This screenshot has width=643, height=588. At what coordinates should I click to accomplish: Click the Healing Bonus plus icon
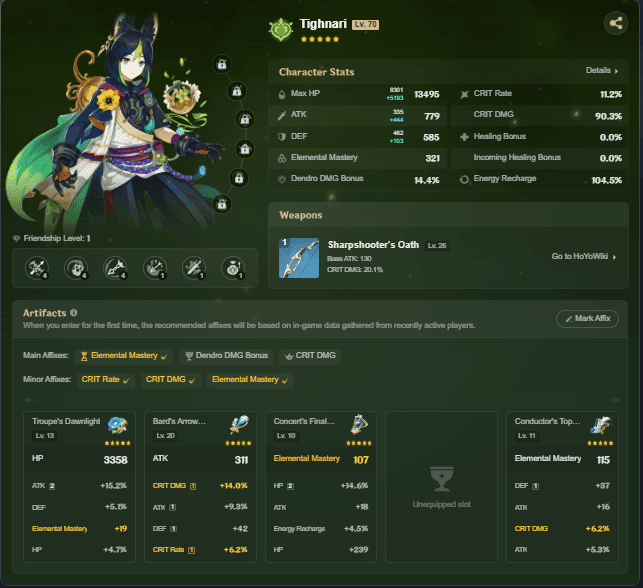(464, 137)
